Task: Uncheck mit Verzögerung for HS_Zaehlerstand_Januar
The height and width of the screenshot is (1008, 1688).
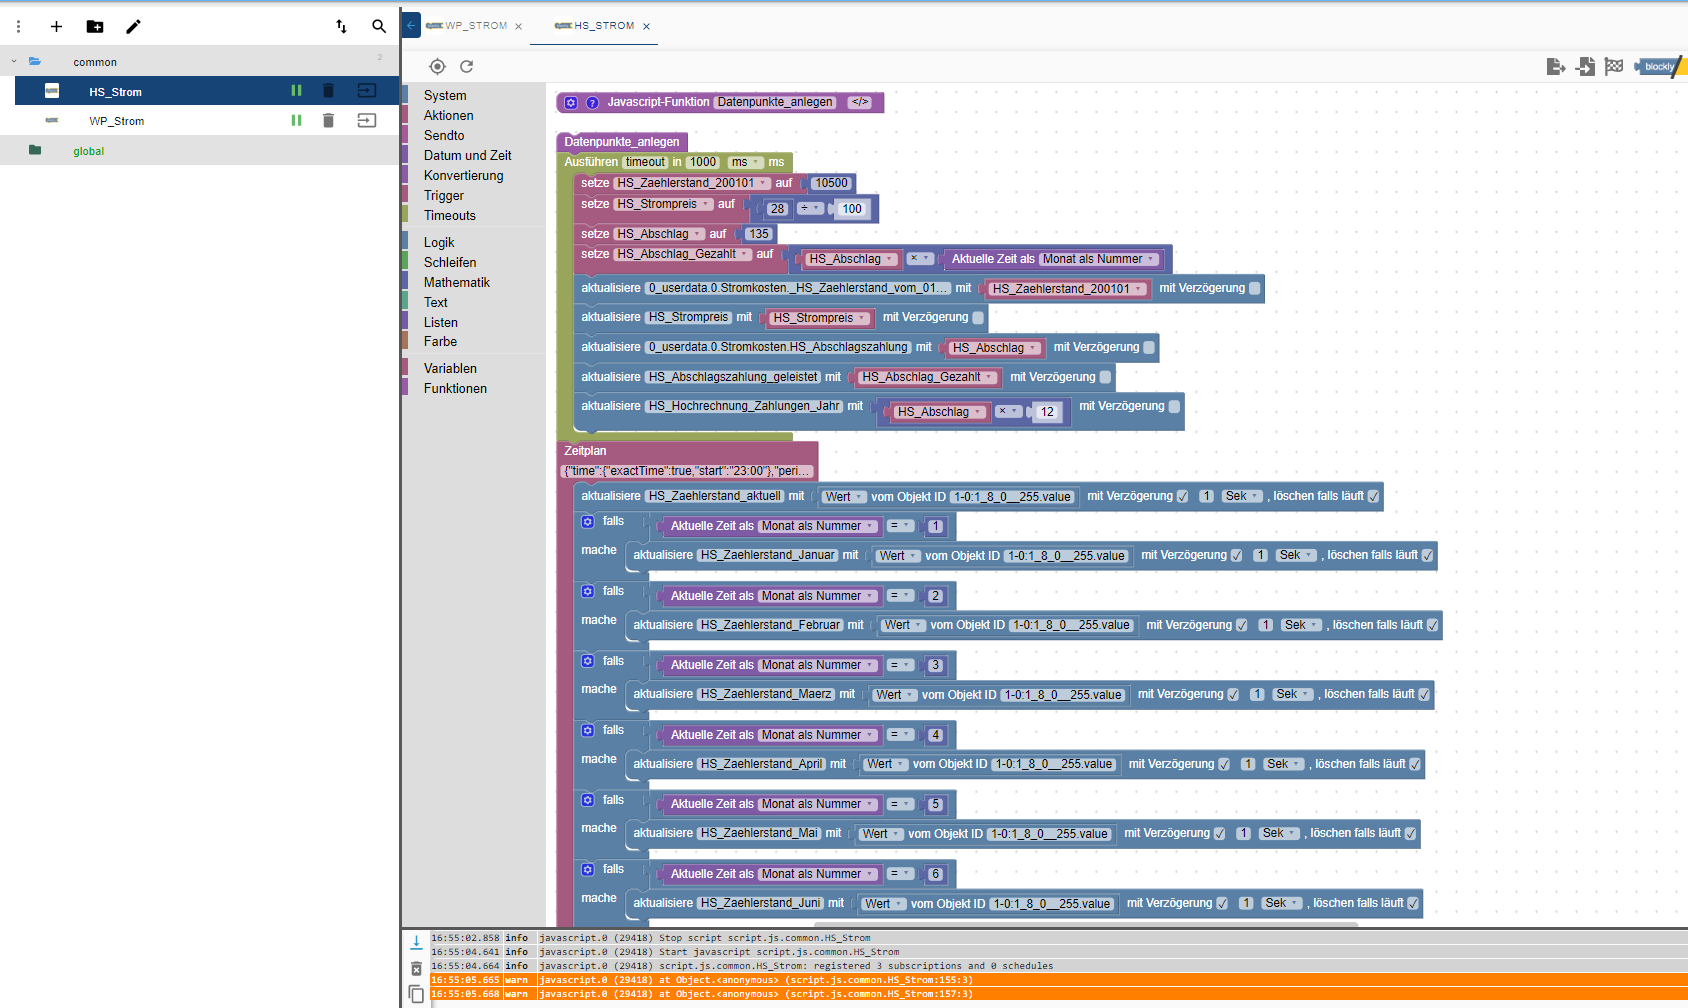Action: tap(1237, 555)
